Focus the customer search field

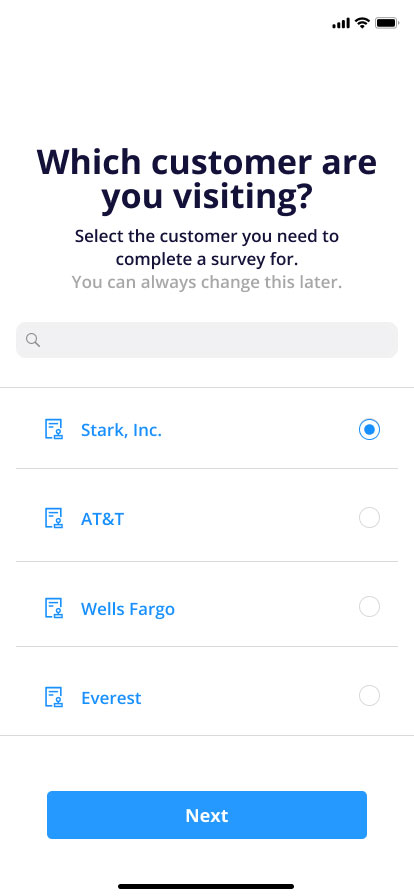click(x=207, y=340)
